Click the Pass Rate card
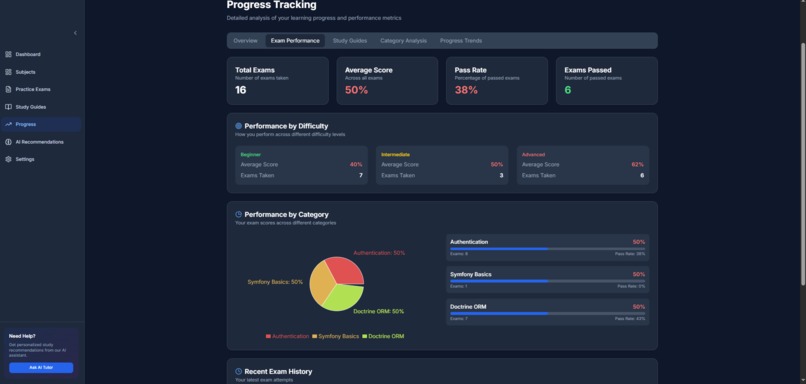 497,81
